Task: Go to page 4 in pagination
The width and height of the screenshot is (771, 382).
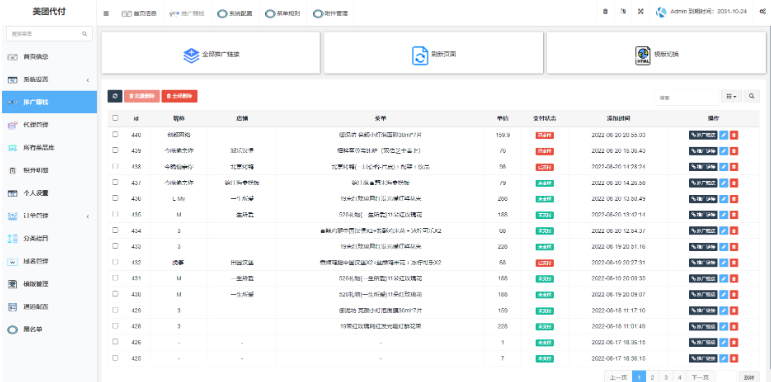Action: pyautogui.click(x=679, y=377)
